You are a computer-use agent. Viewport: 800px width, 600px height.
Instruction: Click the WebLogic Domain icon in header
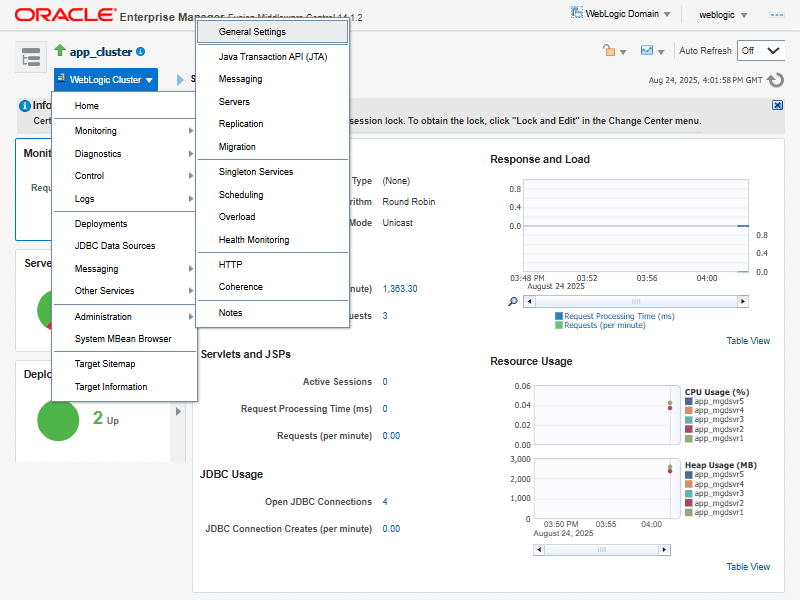[577, 13]
